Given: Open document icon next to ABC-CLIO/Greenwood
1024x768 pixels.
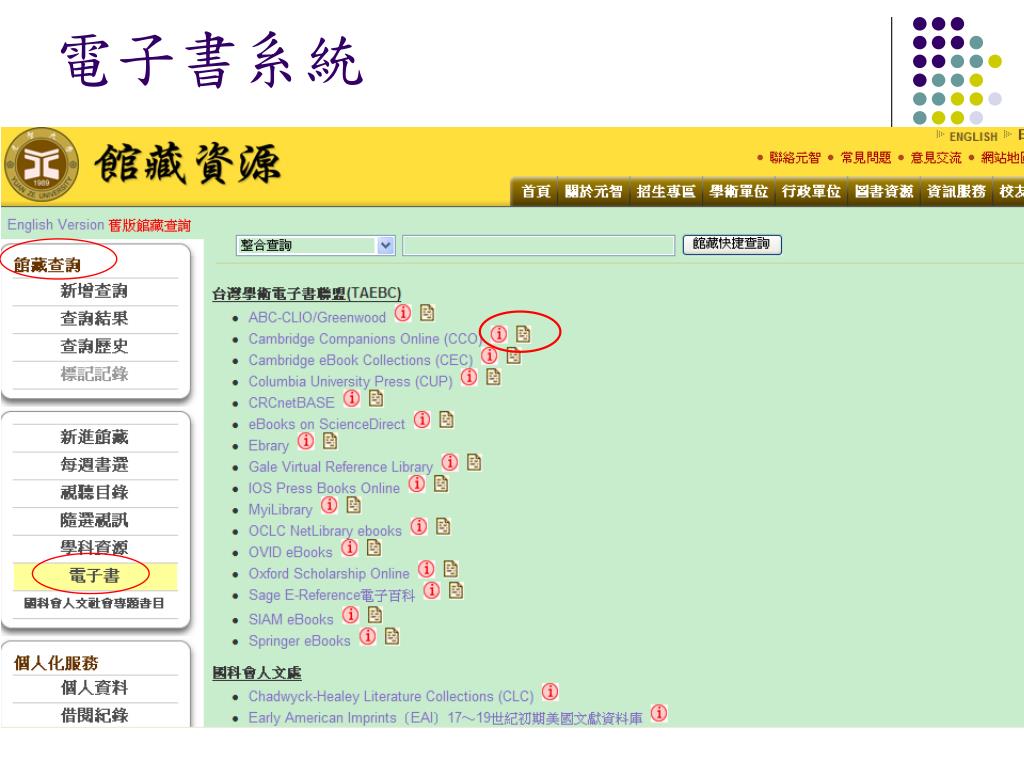Looking at the screenshot, I should 427,313.
